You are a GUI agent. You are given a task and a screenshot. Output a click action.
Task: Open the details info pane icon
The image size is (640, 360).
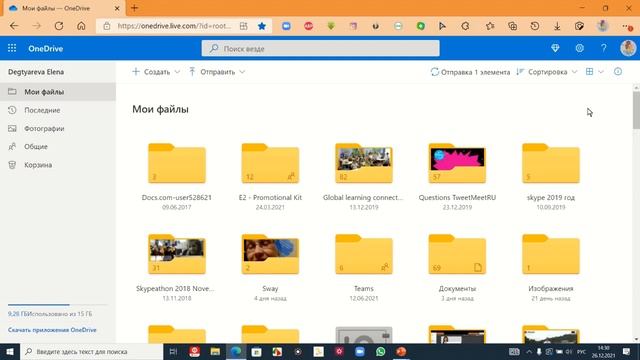point(618,72)
